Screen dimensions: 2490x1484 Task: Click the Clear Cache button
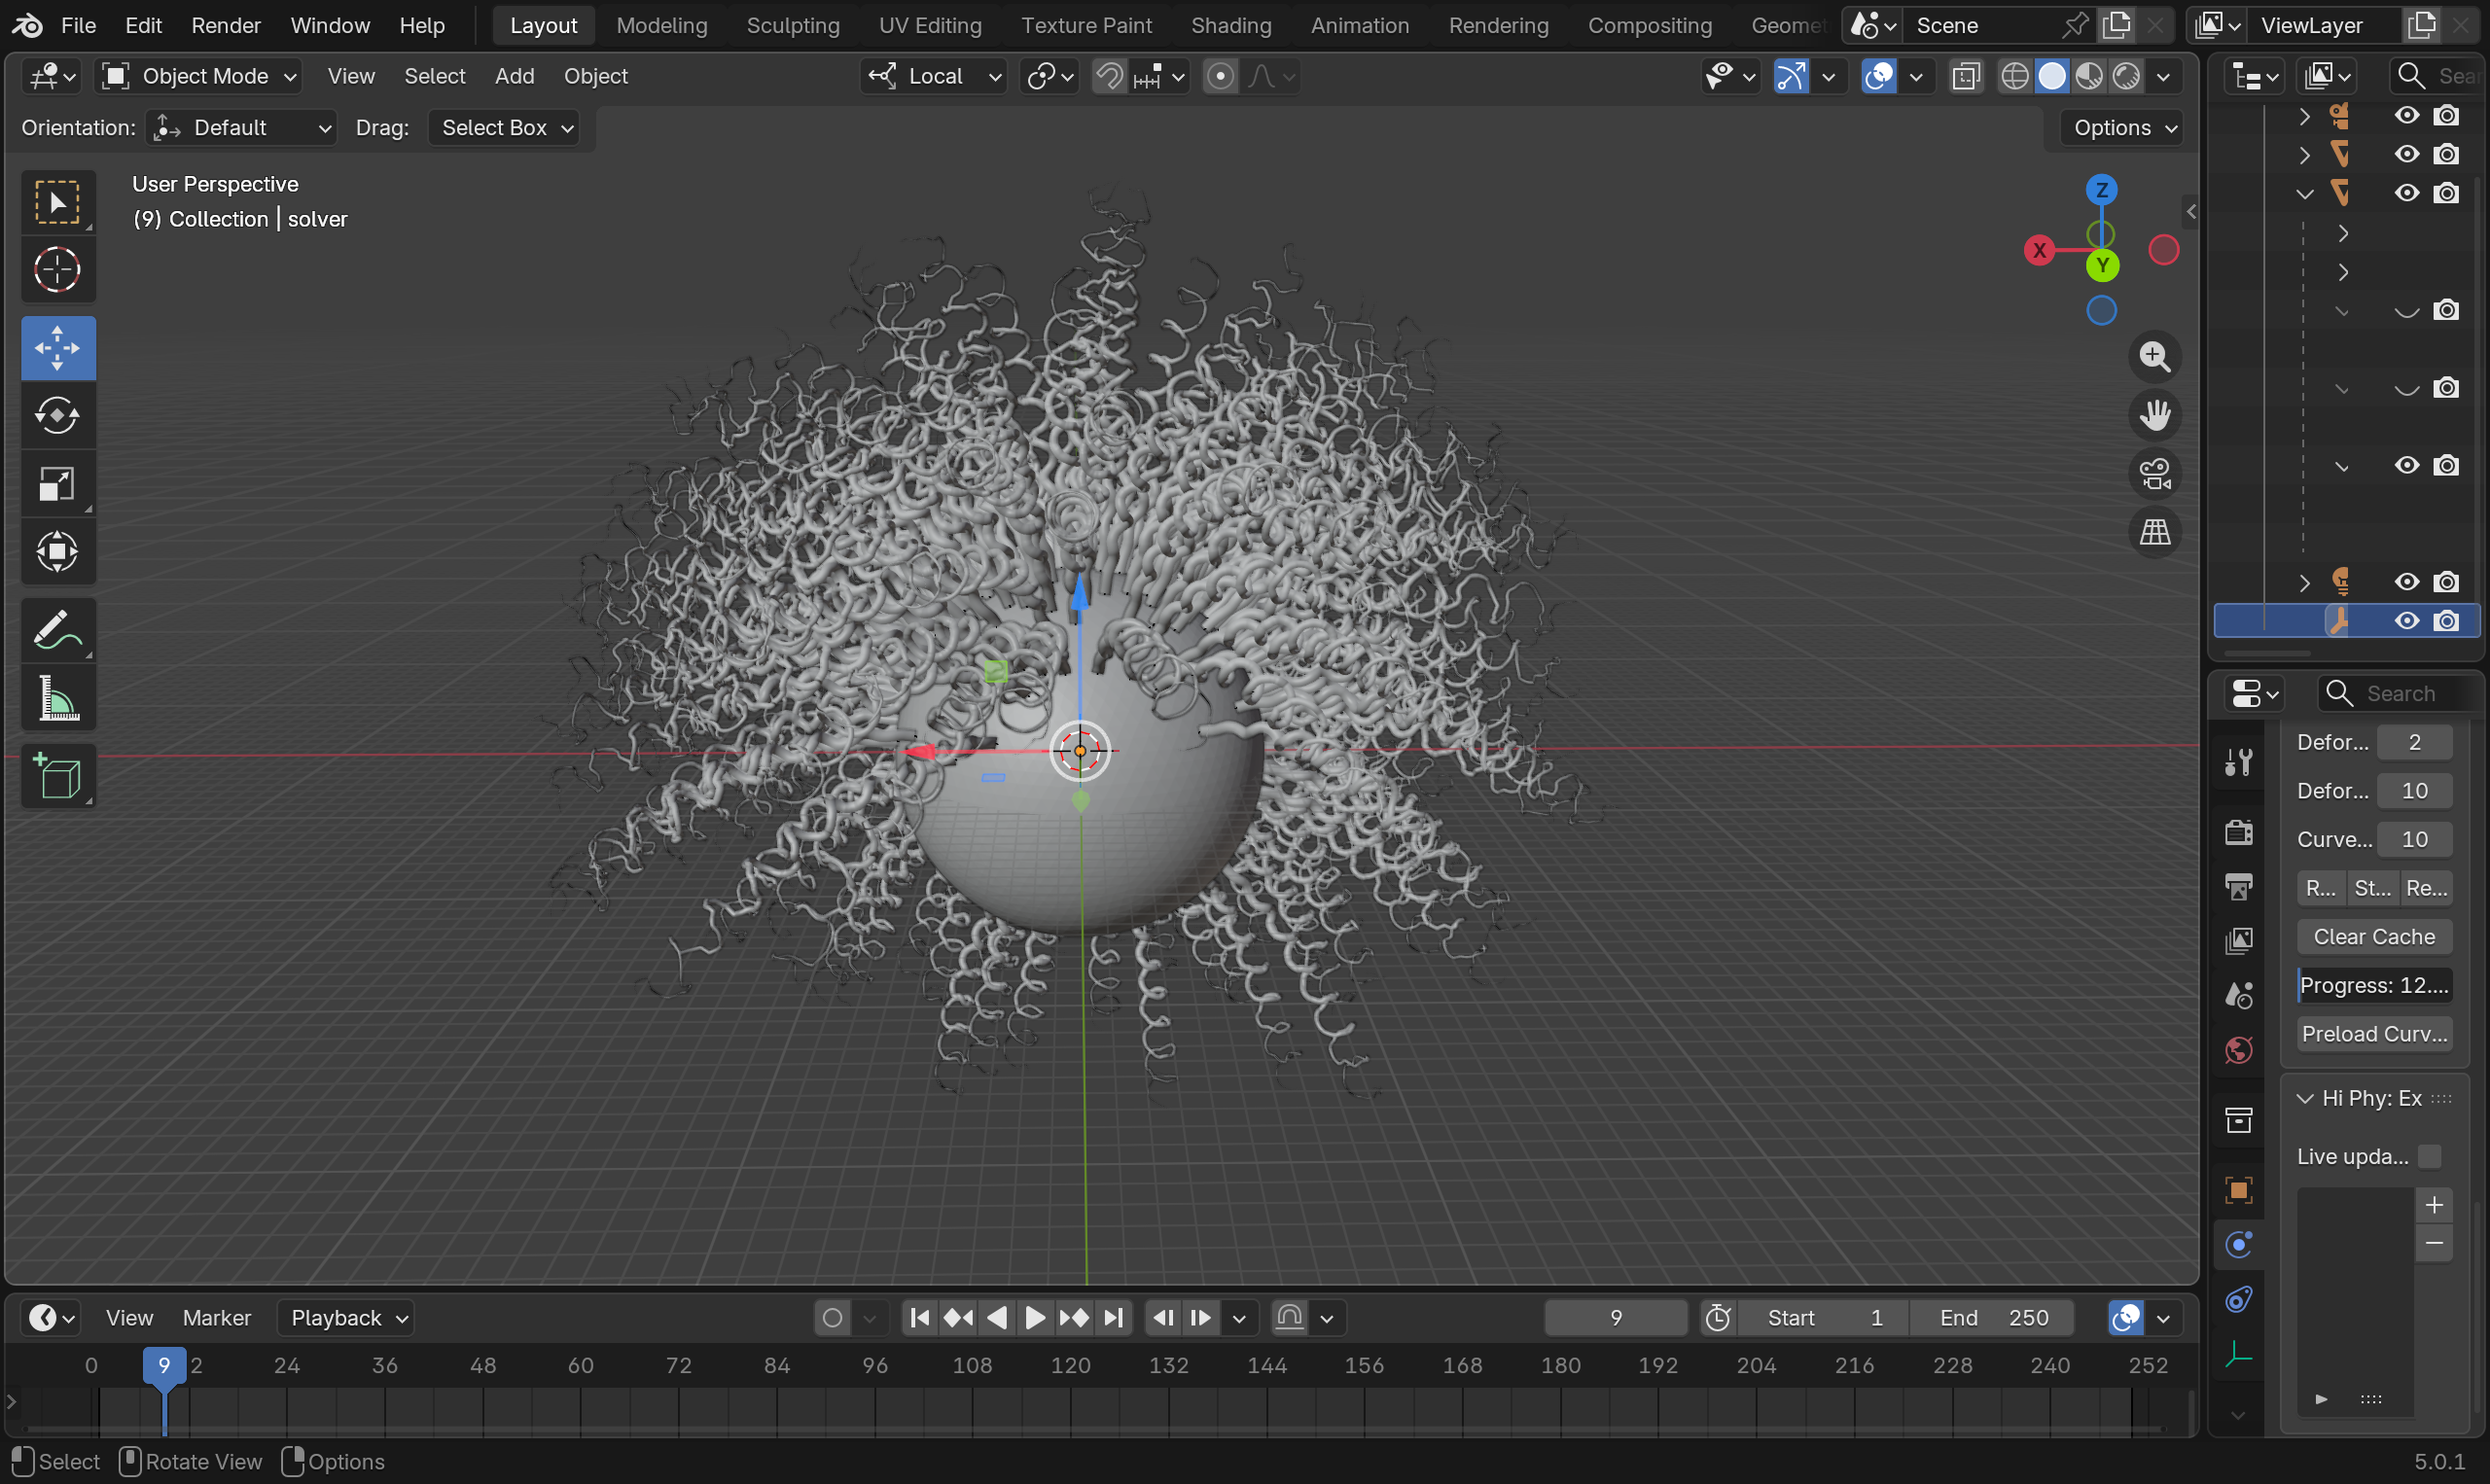click(x=2373, y=937)
